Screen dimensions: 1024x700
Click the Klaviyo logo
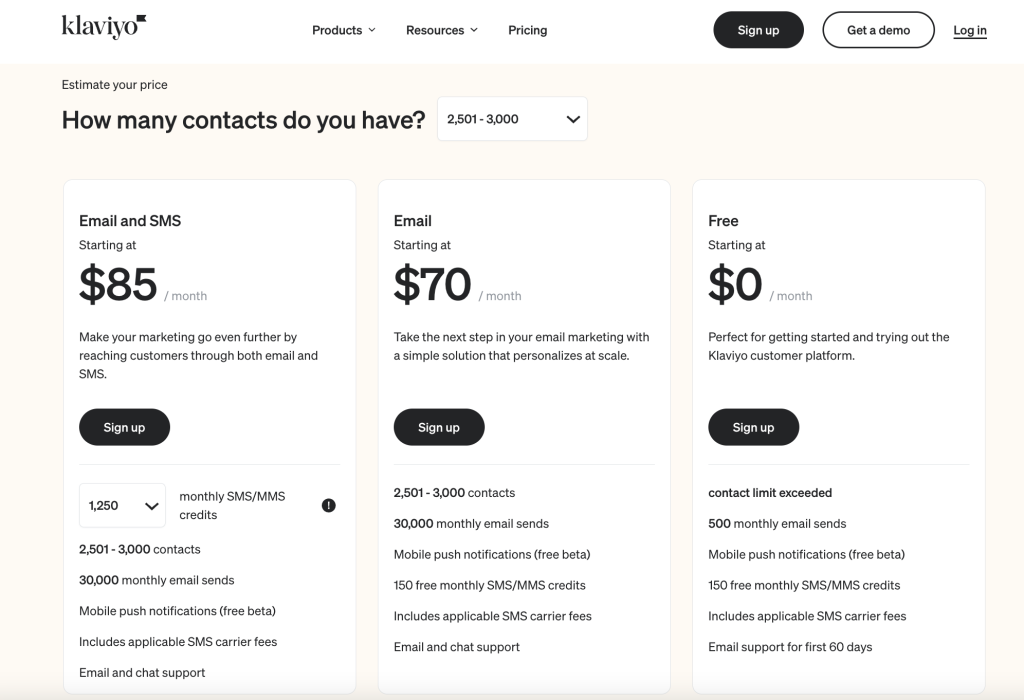click(x=104, y=28)
